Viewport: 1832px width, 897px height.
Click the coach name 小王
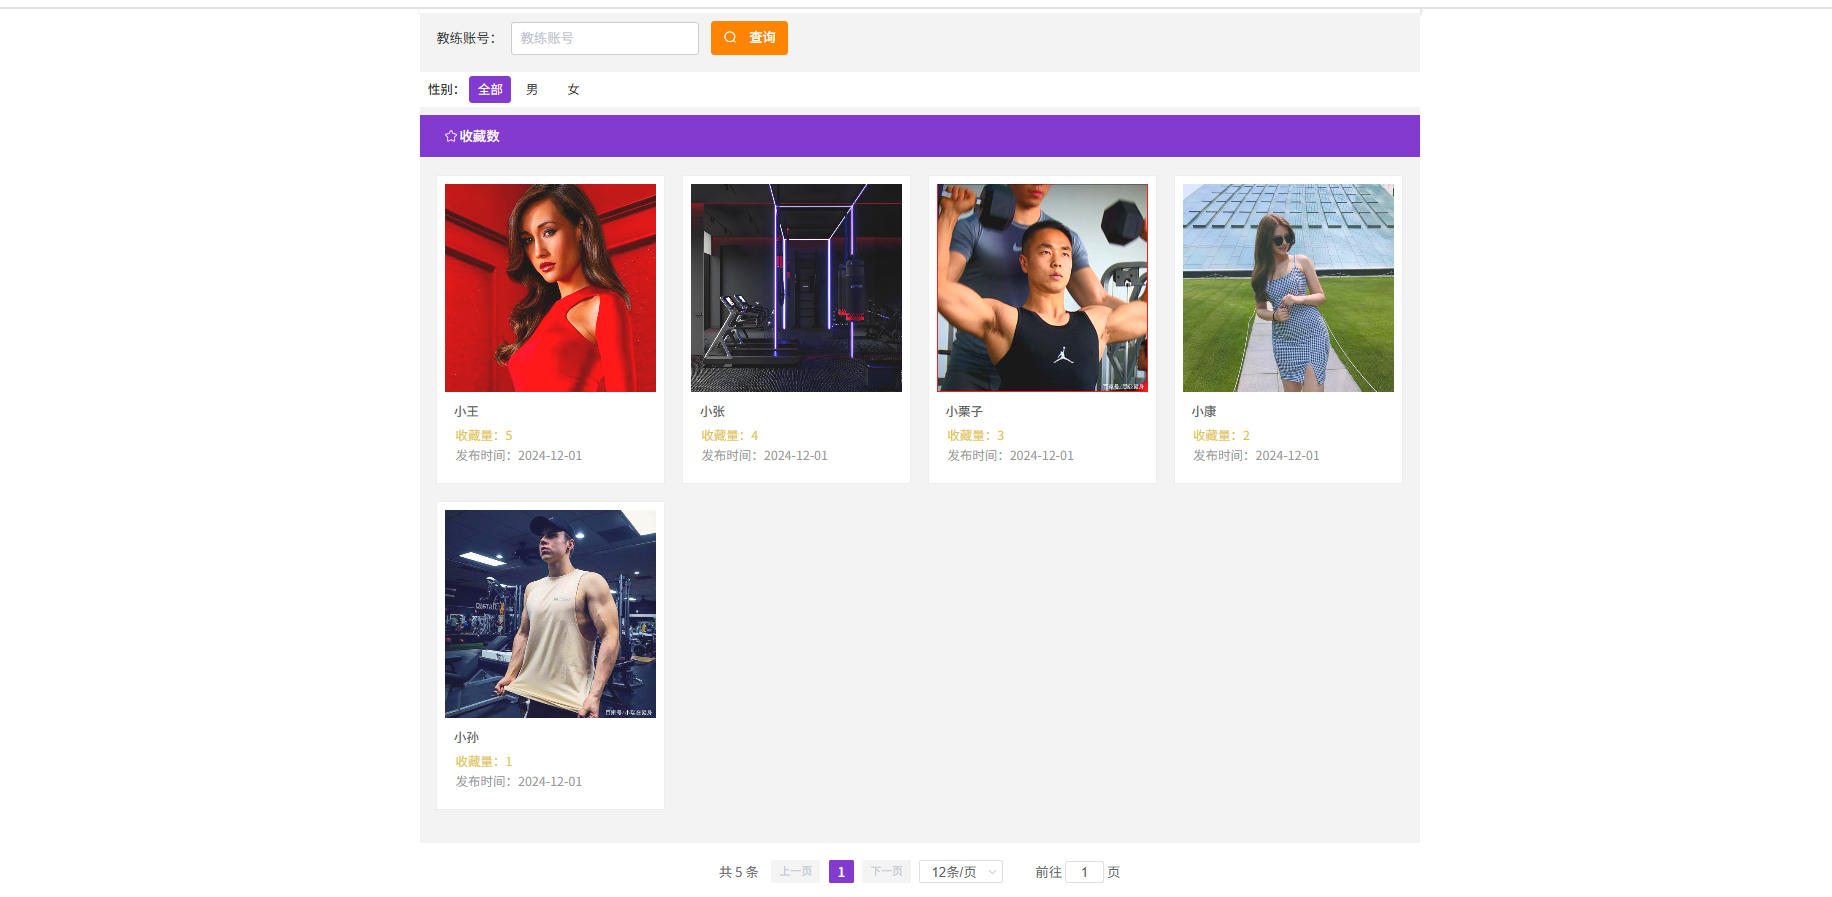[x=466, y=412]
